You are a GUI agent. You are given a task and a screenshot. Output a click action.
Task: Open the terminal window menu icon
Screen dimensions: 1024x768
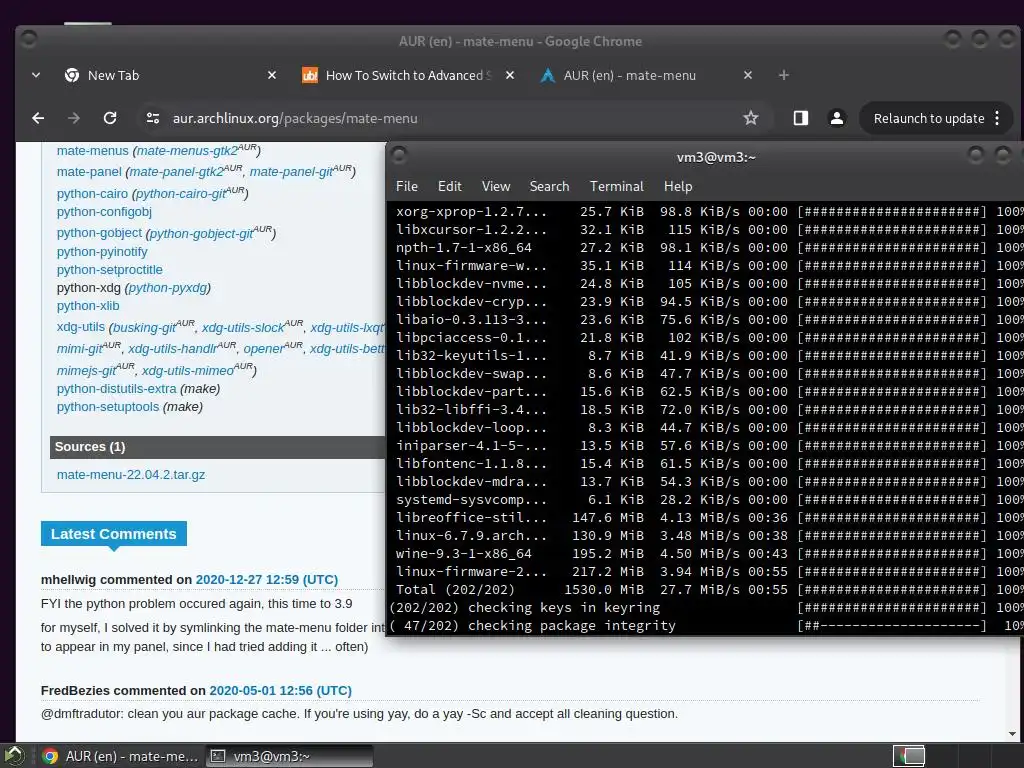[x=399, y=155]
